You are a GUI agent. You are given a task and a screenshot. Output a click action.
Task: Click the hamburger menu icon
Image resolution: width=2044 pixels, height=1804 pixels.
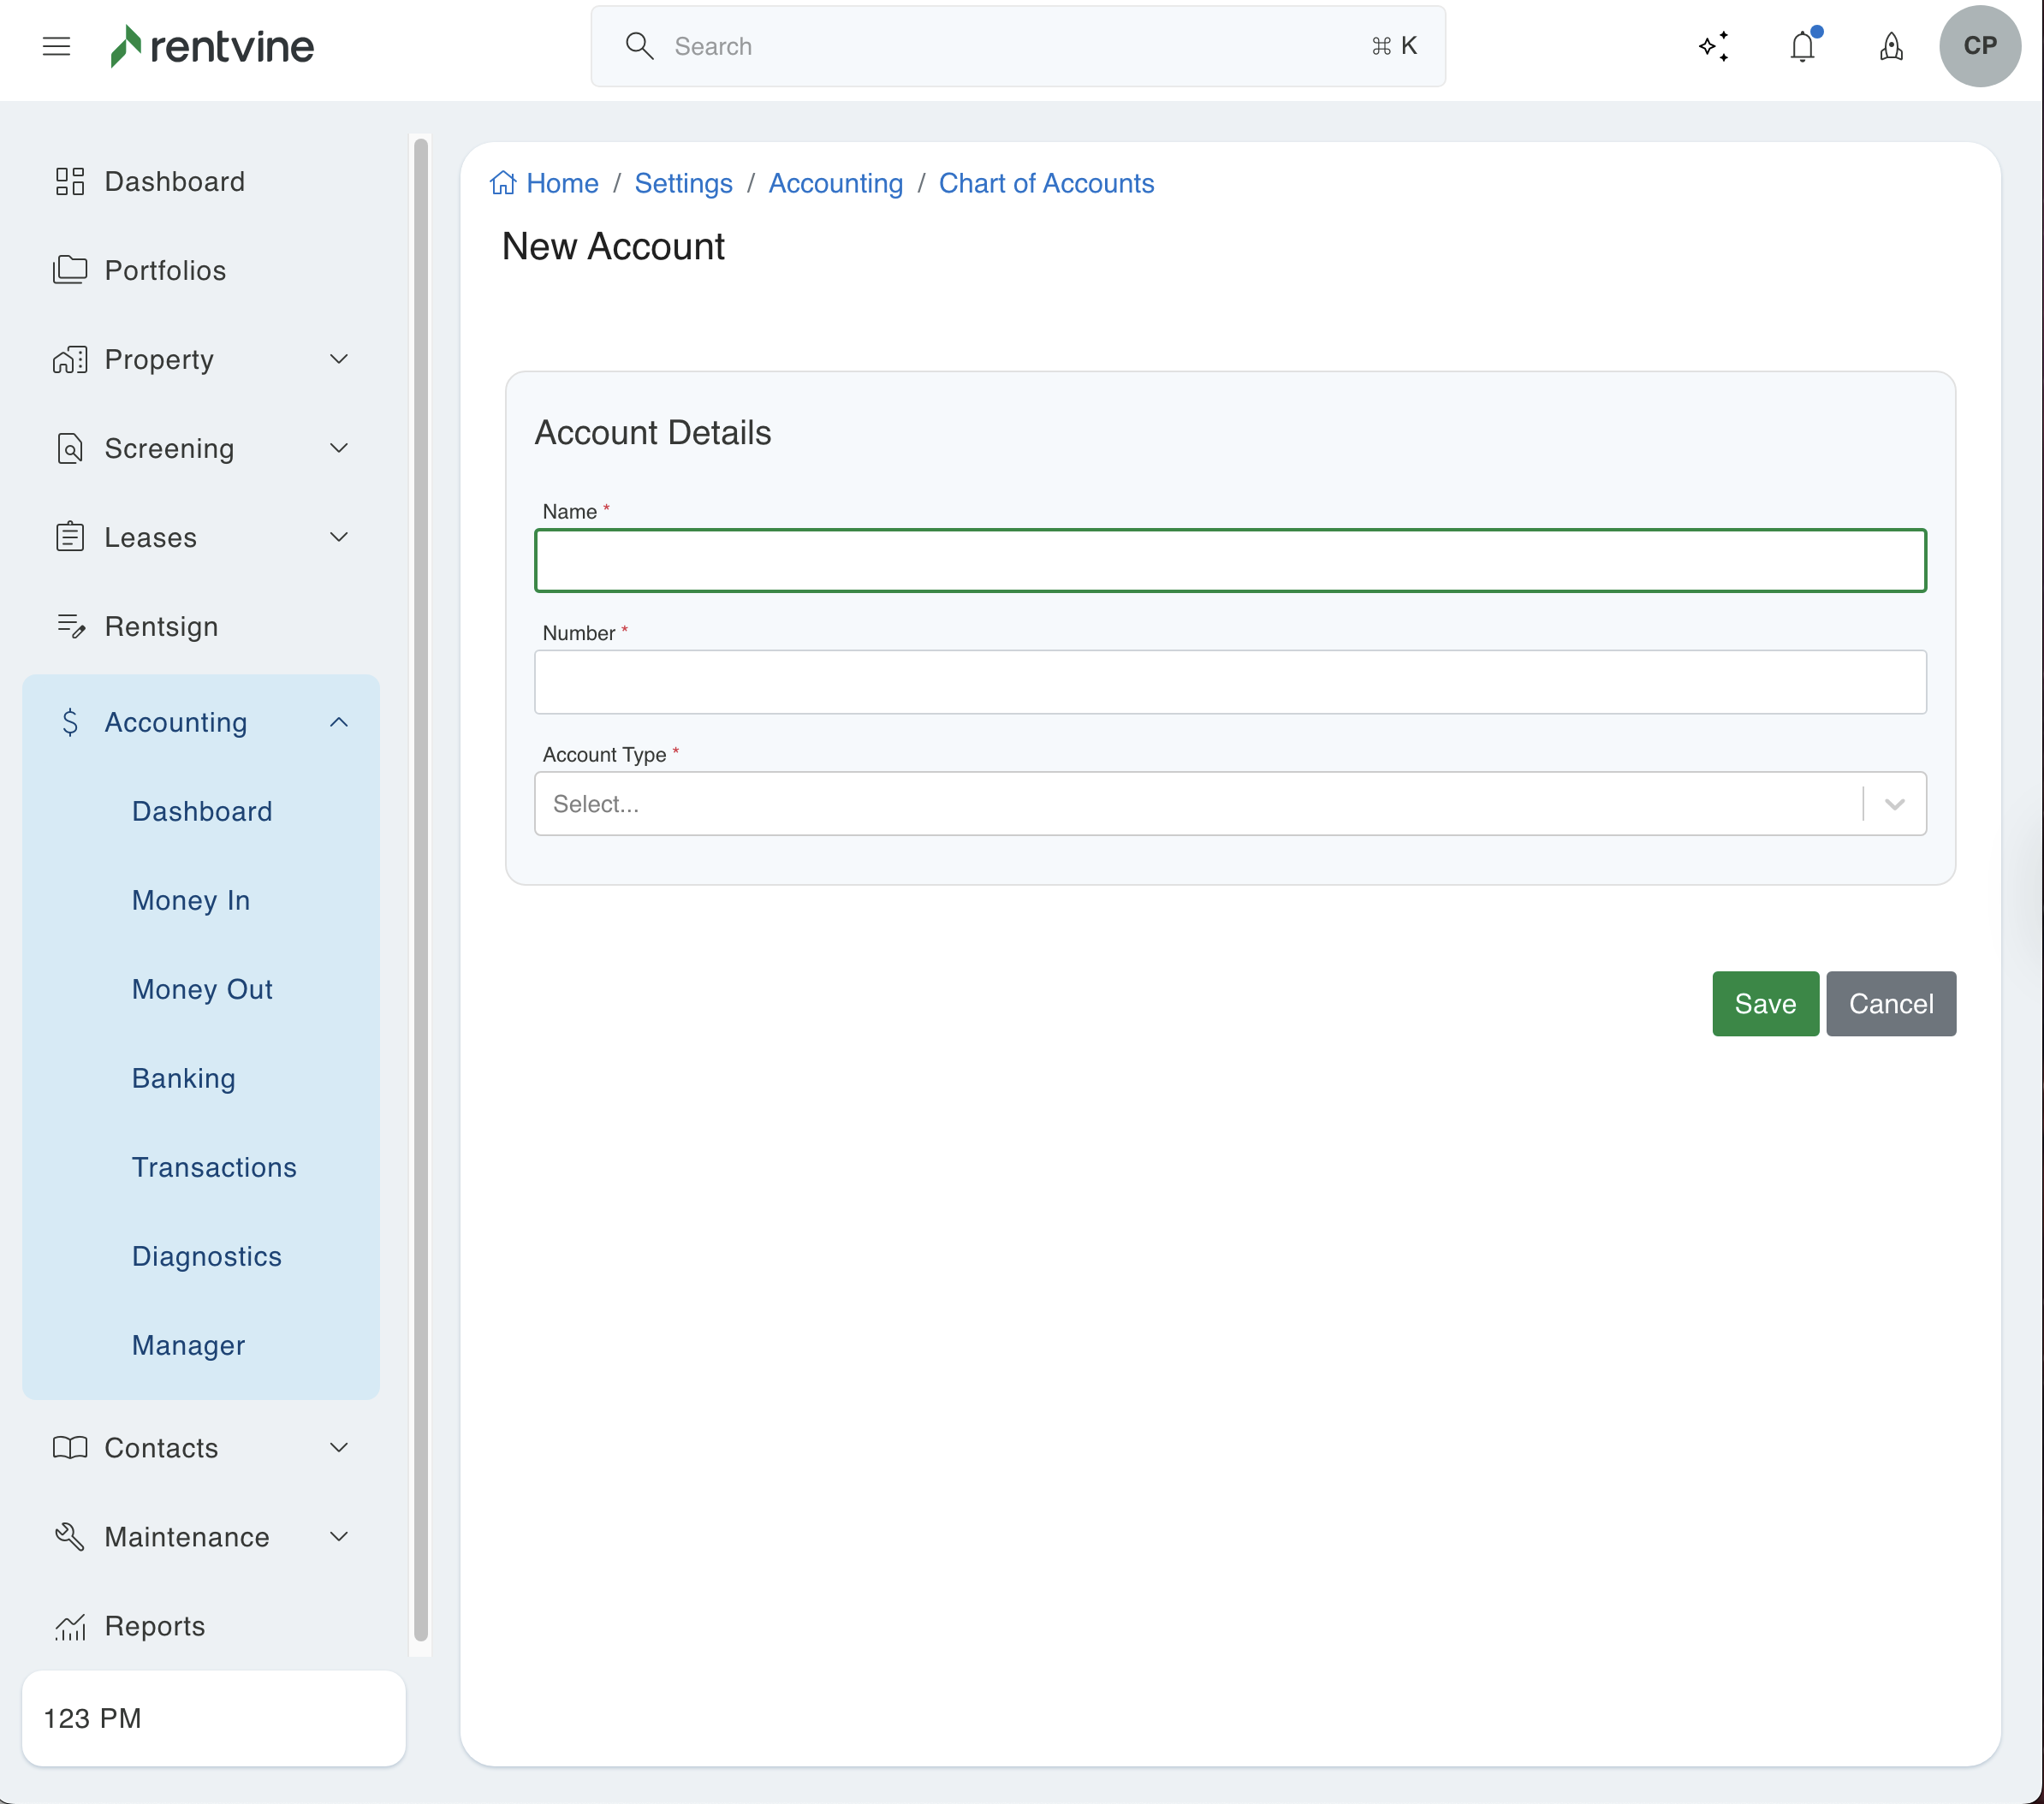(x=56, y=46)
